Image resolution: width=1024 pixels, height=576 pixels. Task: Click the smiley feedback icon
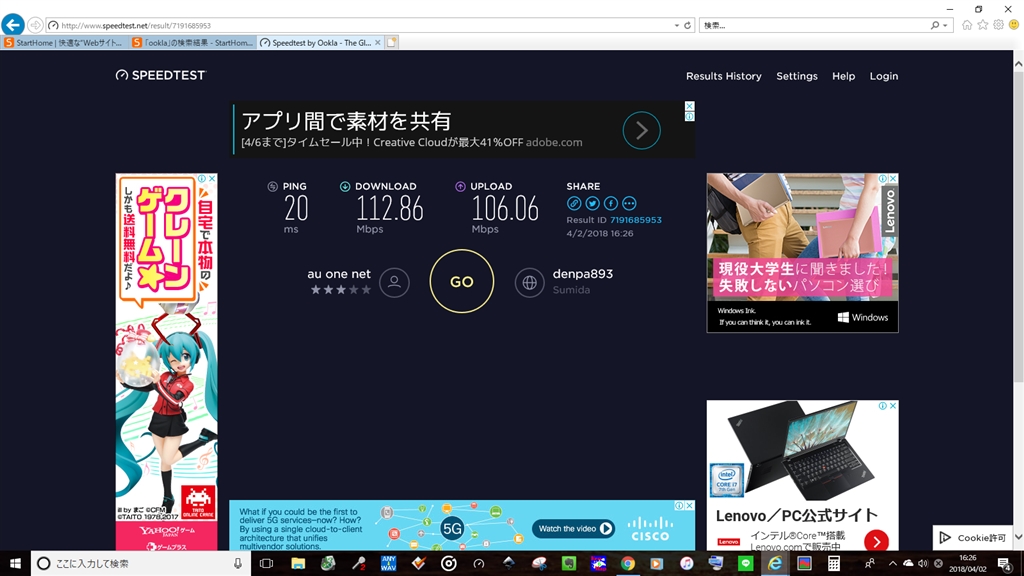(x=1014, y=25)
